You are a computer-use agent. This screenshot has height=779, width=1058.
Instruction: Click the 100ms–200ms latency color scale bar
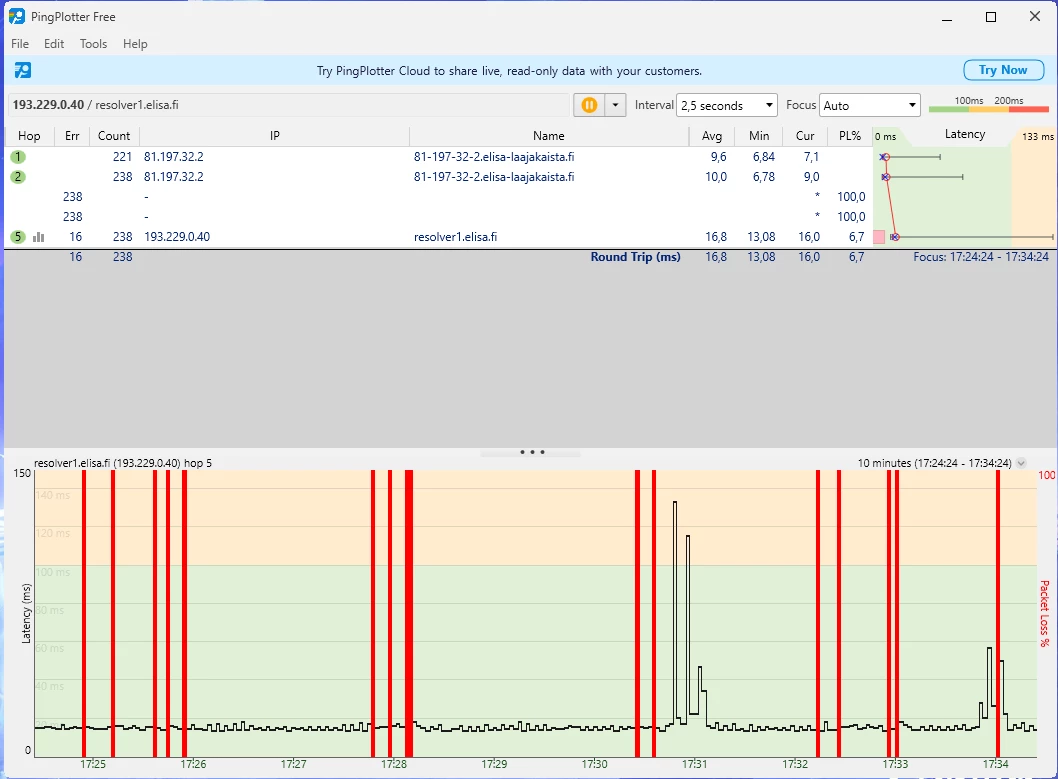click(x=988, y=109)
